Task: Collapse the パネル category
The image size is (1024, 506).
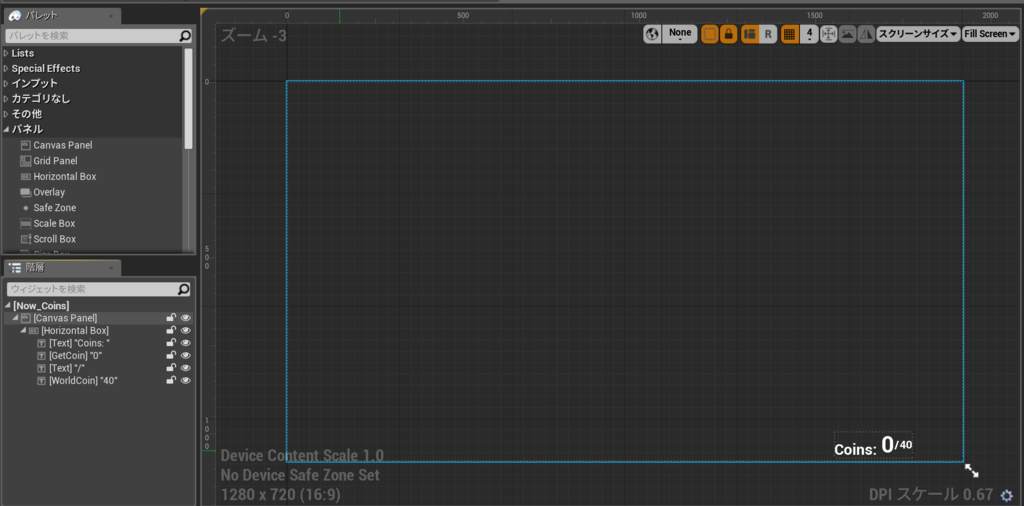Action: (x=7, y=129)
